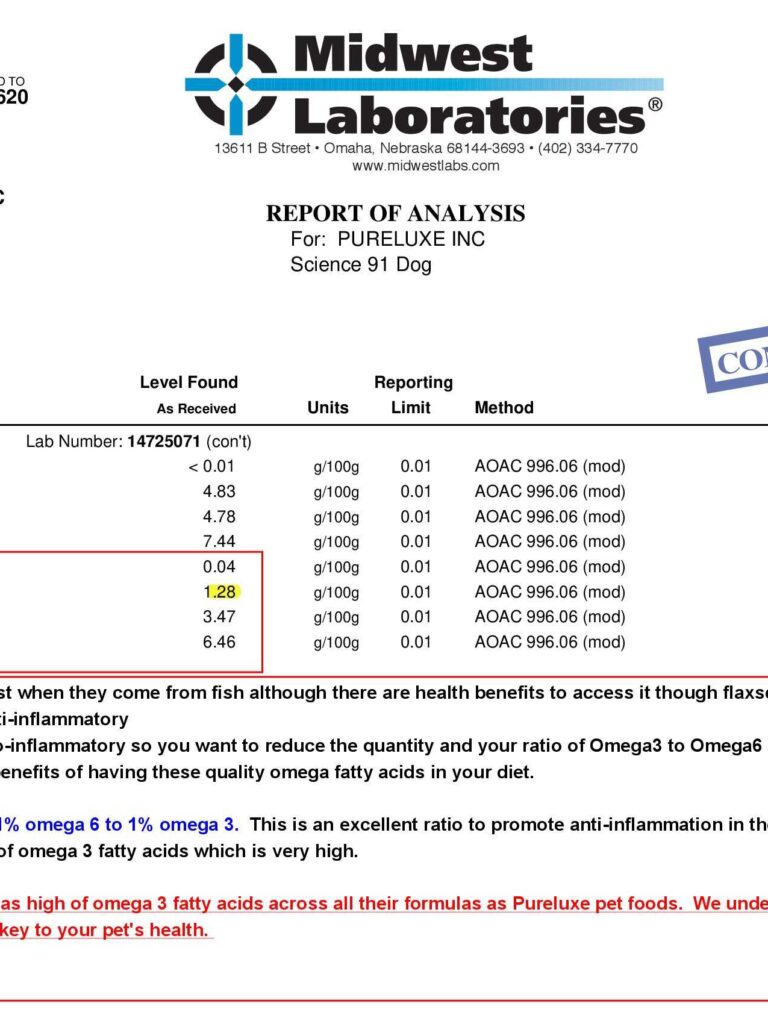Select the REPORT OF ANALYSIS heading
The width and height of the screenshot is (768, 1024).
click(x=395, y=214)
